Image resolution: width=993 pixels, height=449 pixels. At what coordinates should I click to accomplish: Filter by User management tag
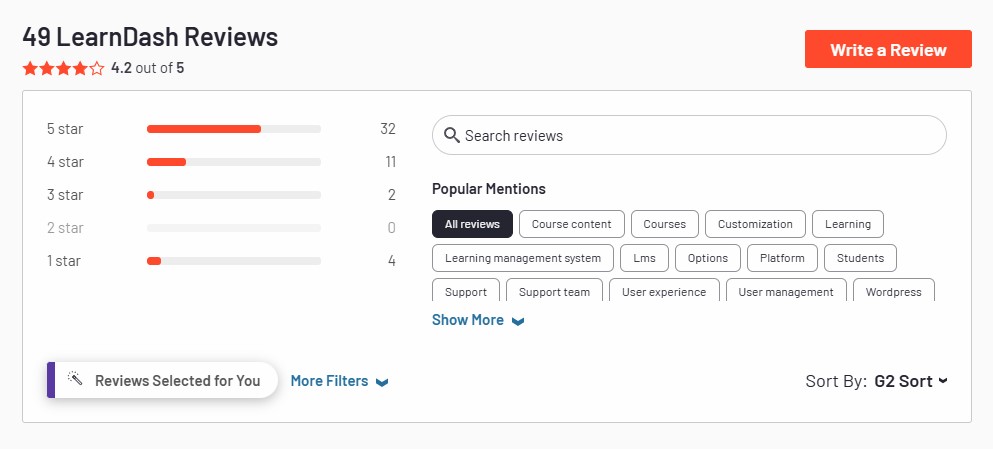click(786, 291)
